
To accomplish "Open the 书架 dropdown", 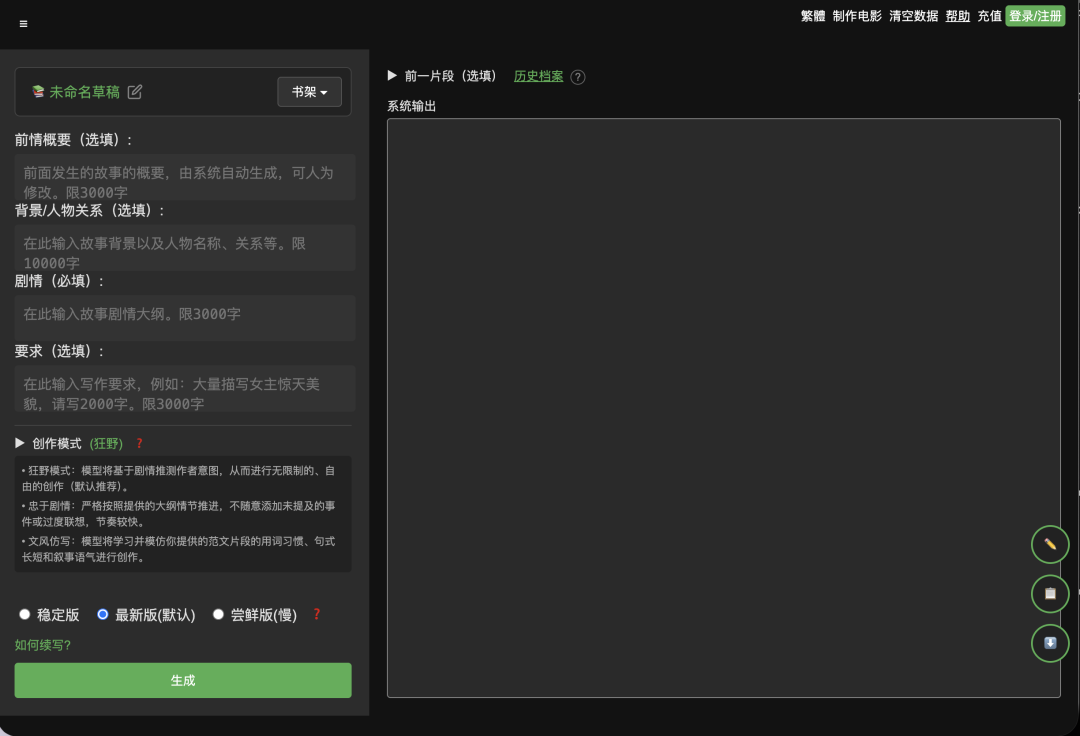I will tap(309, 92).
